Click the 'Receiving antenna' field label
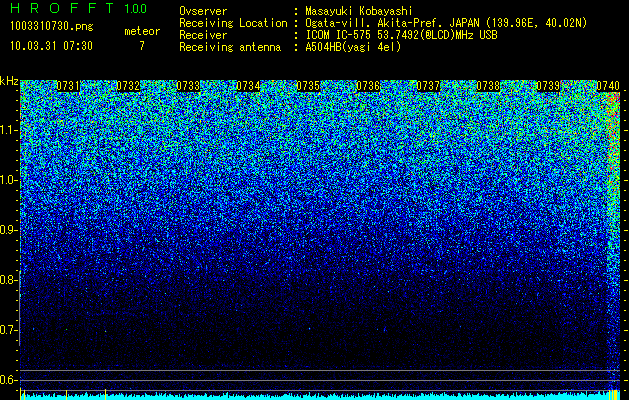 click(230, 47)
